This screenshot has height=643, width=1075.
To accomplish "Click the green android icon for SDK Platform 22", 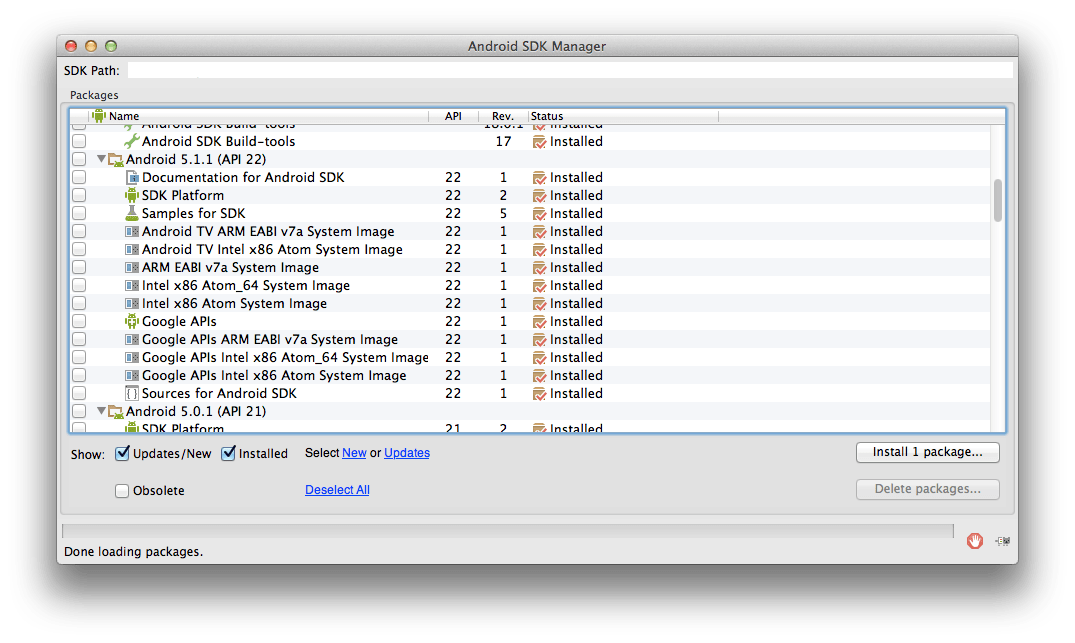I will click(x=132, y=195).
